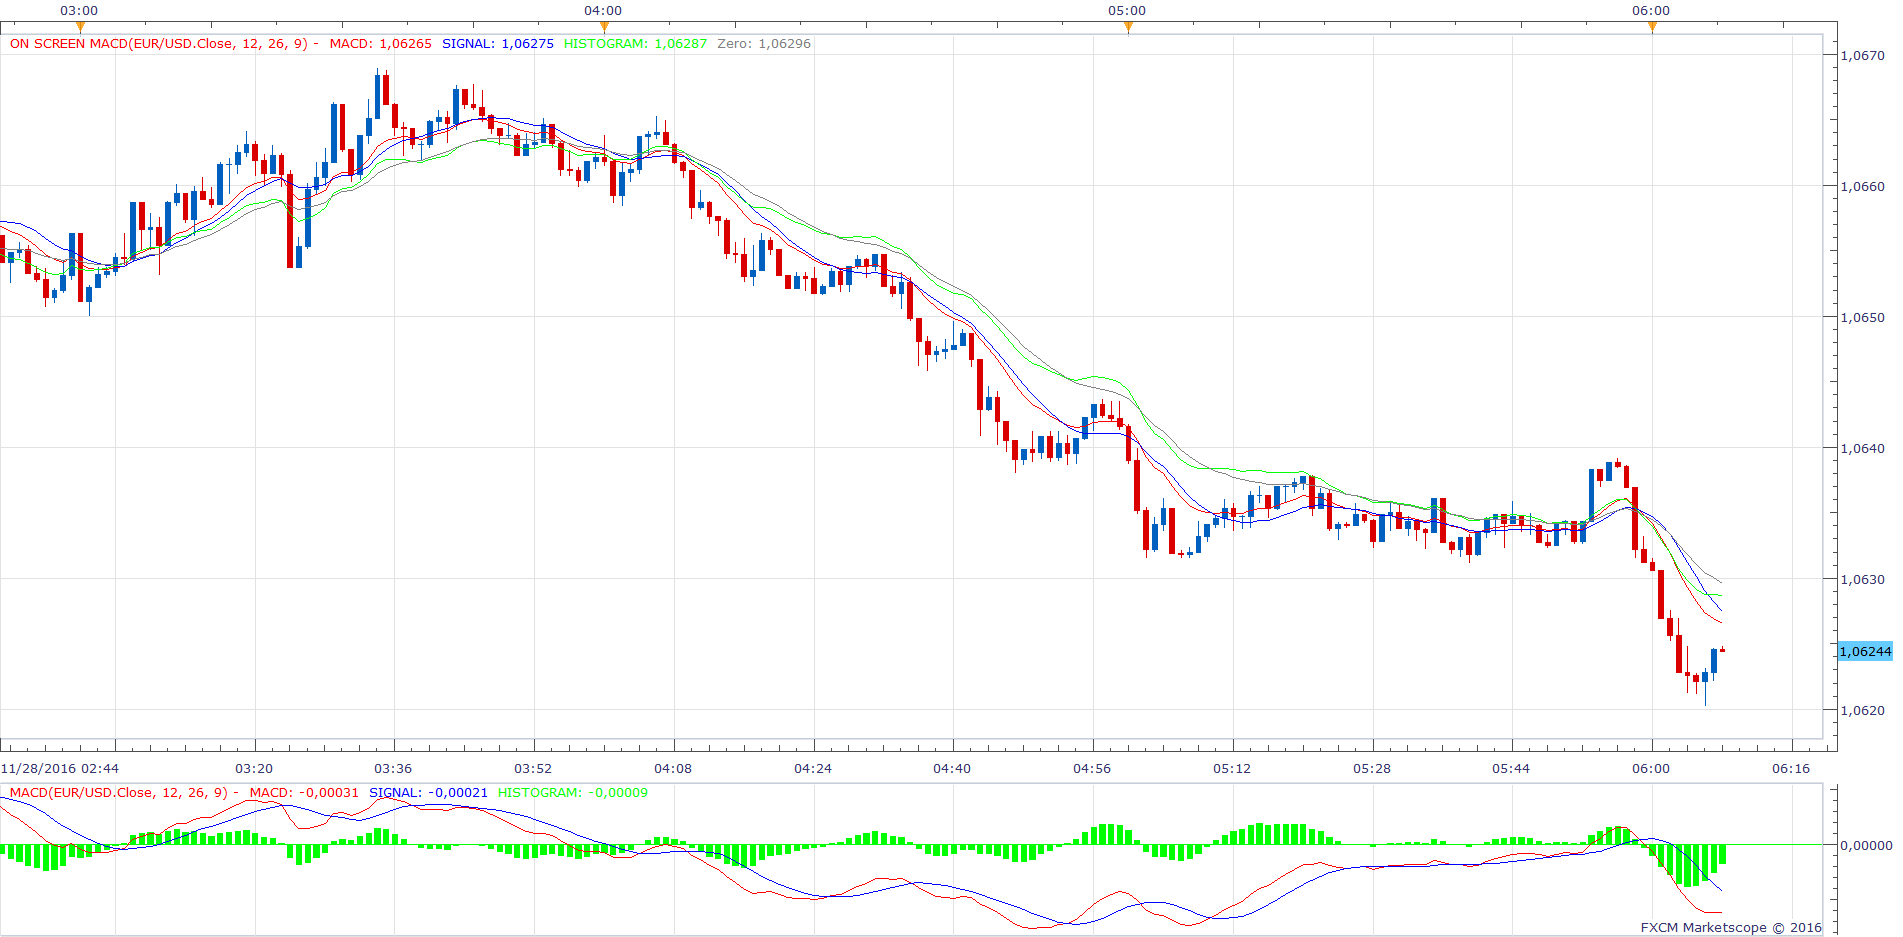1903x937 pixels.
Task: Click the 06:16 time axis label
Action: [1791, 768]
